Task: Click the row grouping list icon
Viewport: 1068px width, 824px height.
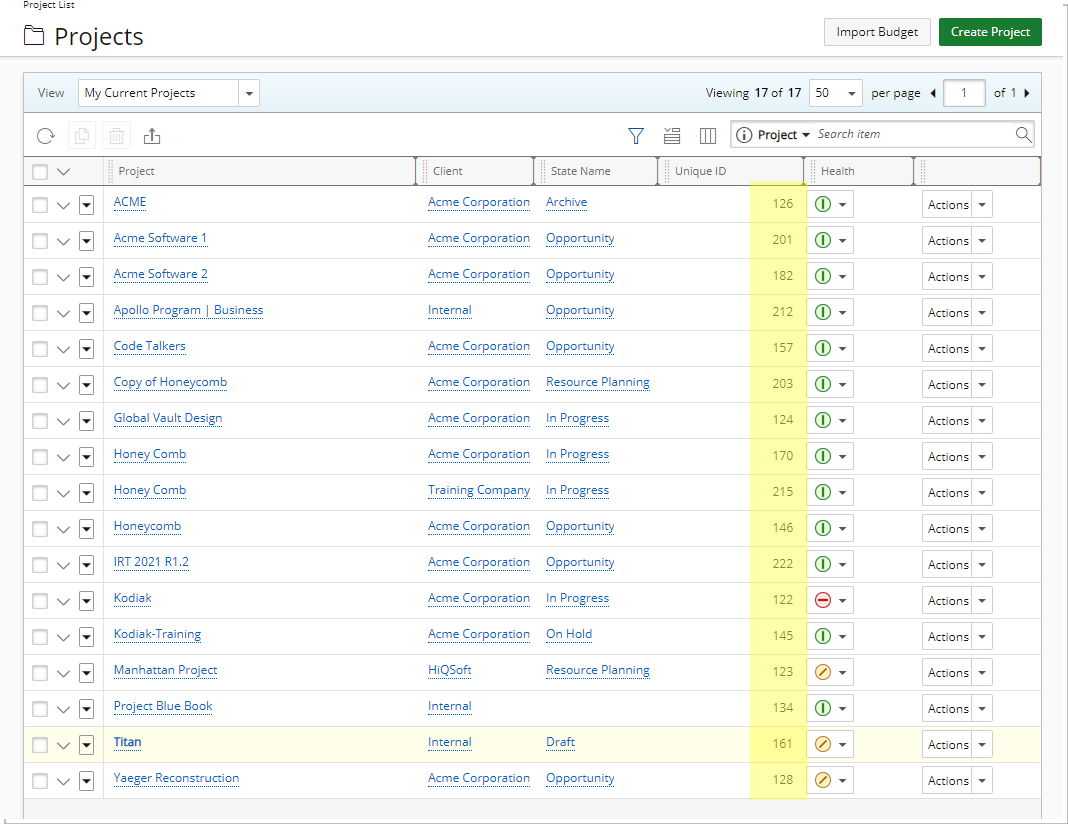Action: [672, 136]
